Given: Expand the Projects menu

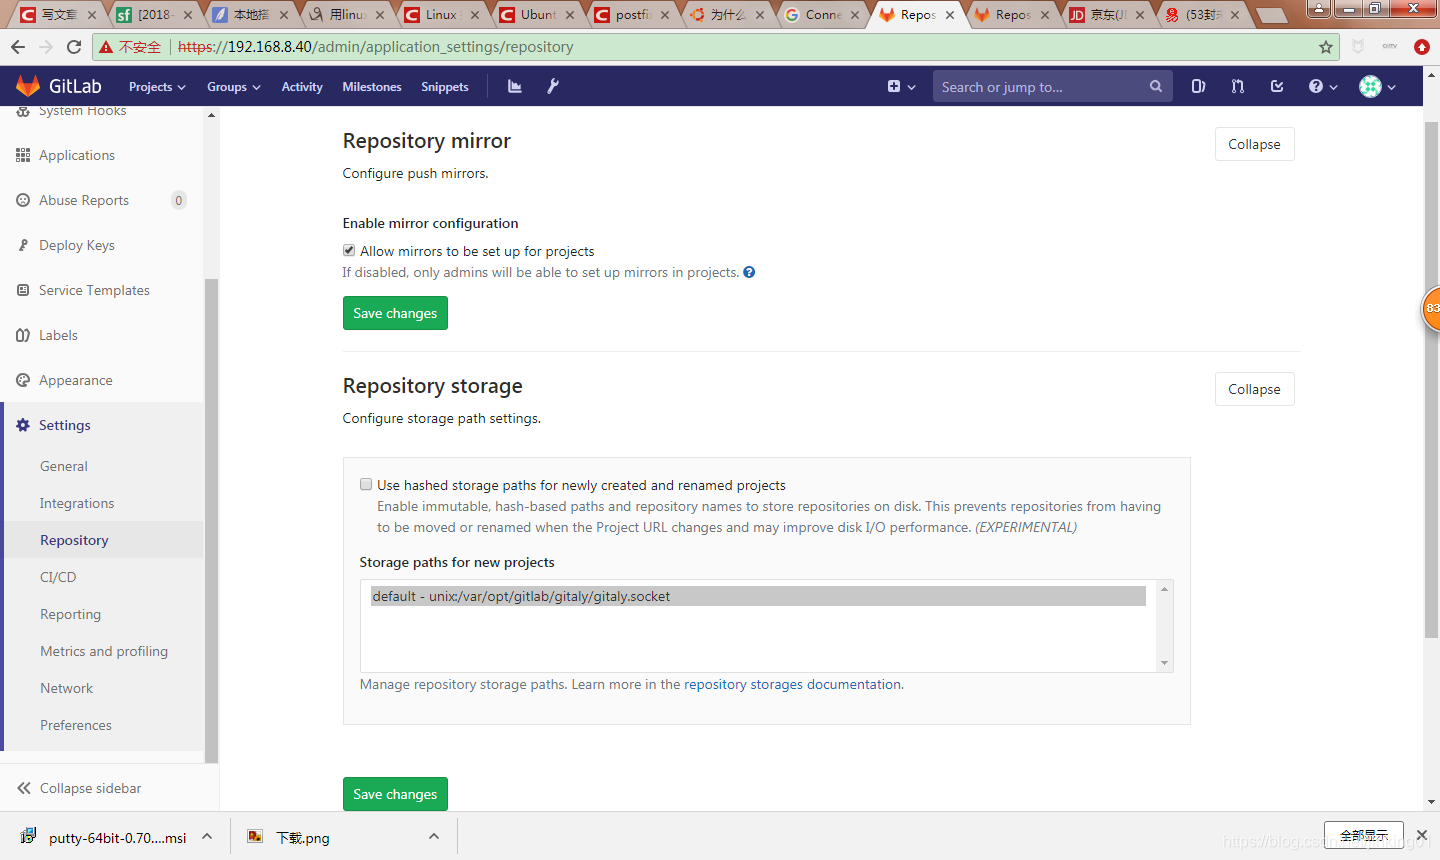Looking at the screenshot, I should pyautogui.click(x=157, y=87).
